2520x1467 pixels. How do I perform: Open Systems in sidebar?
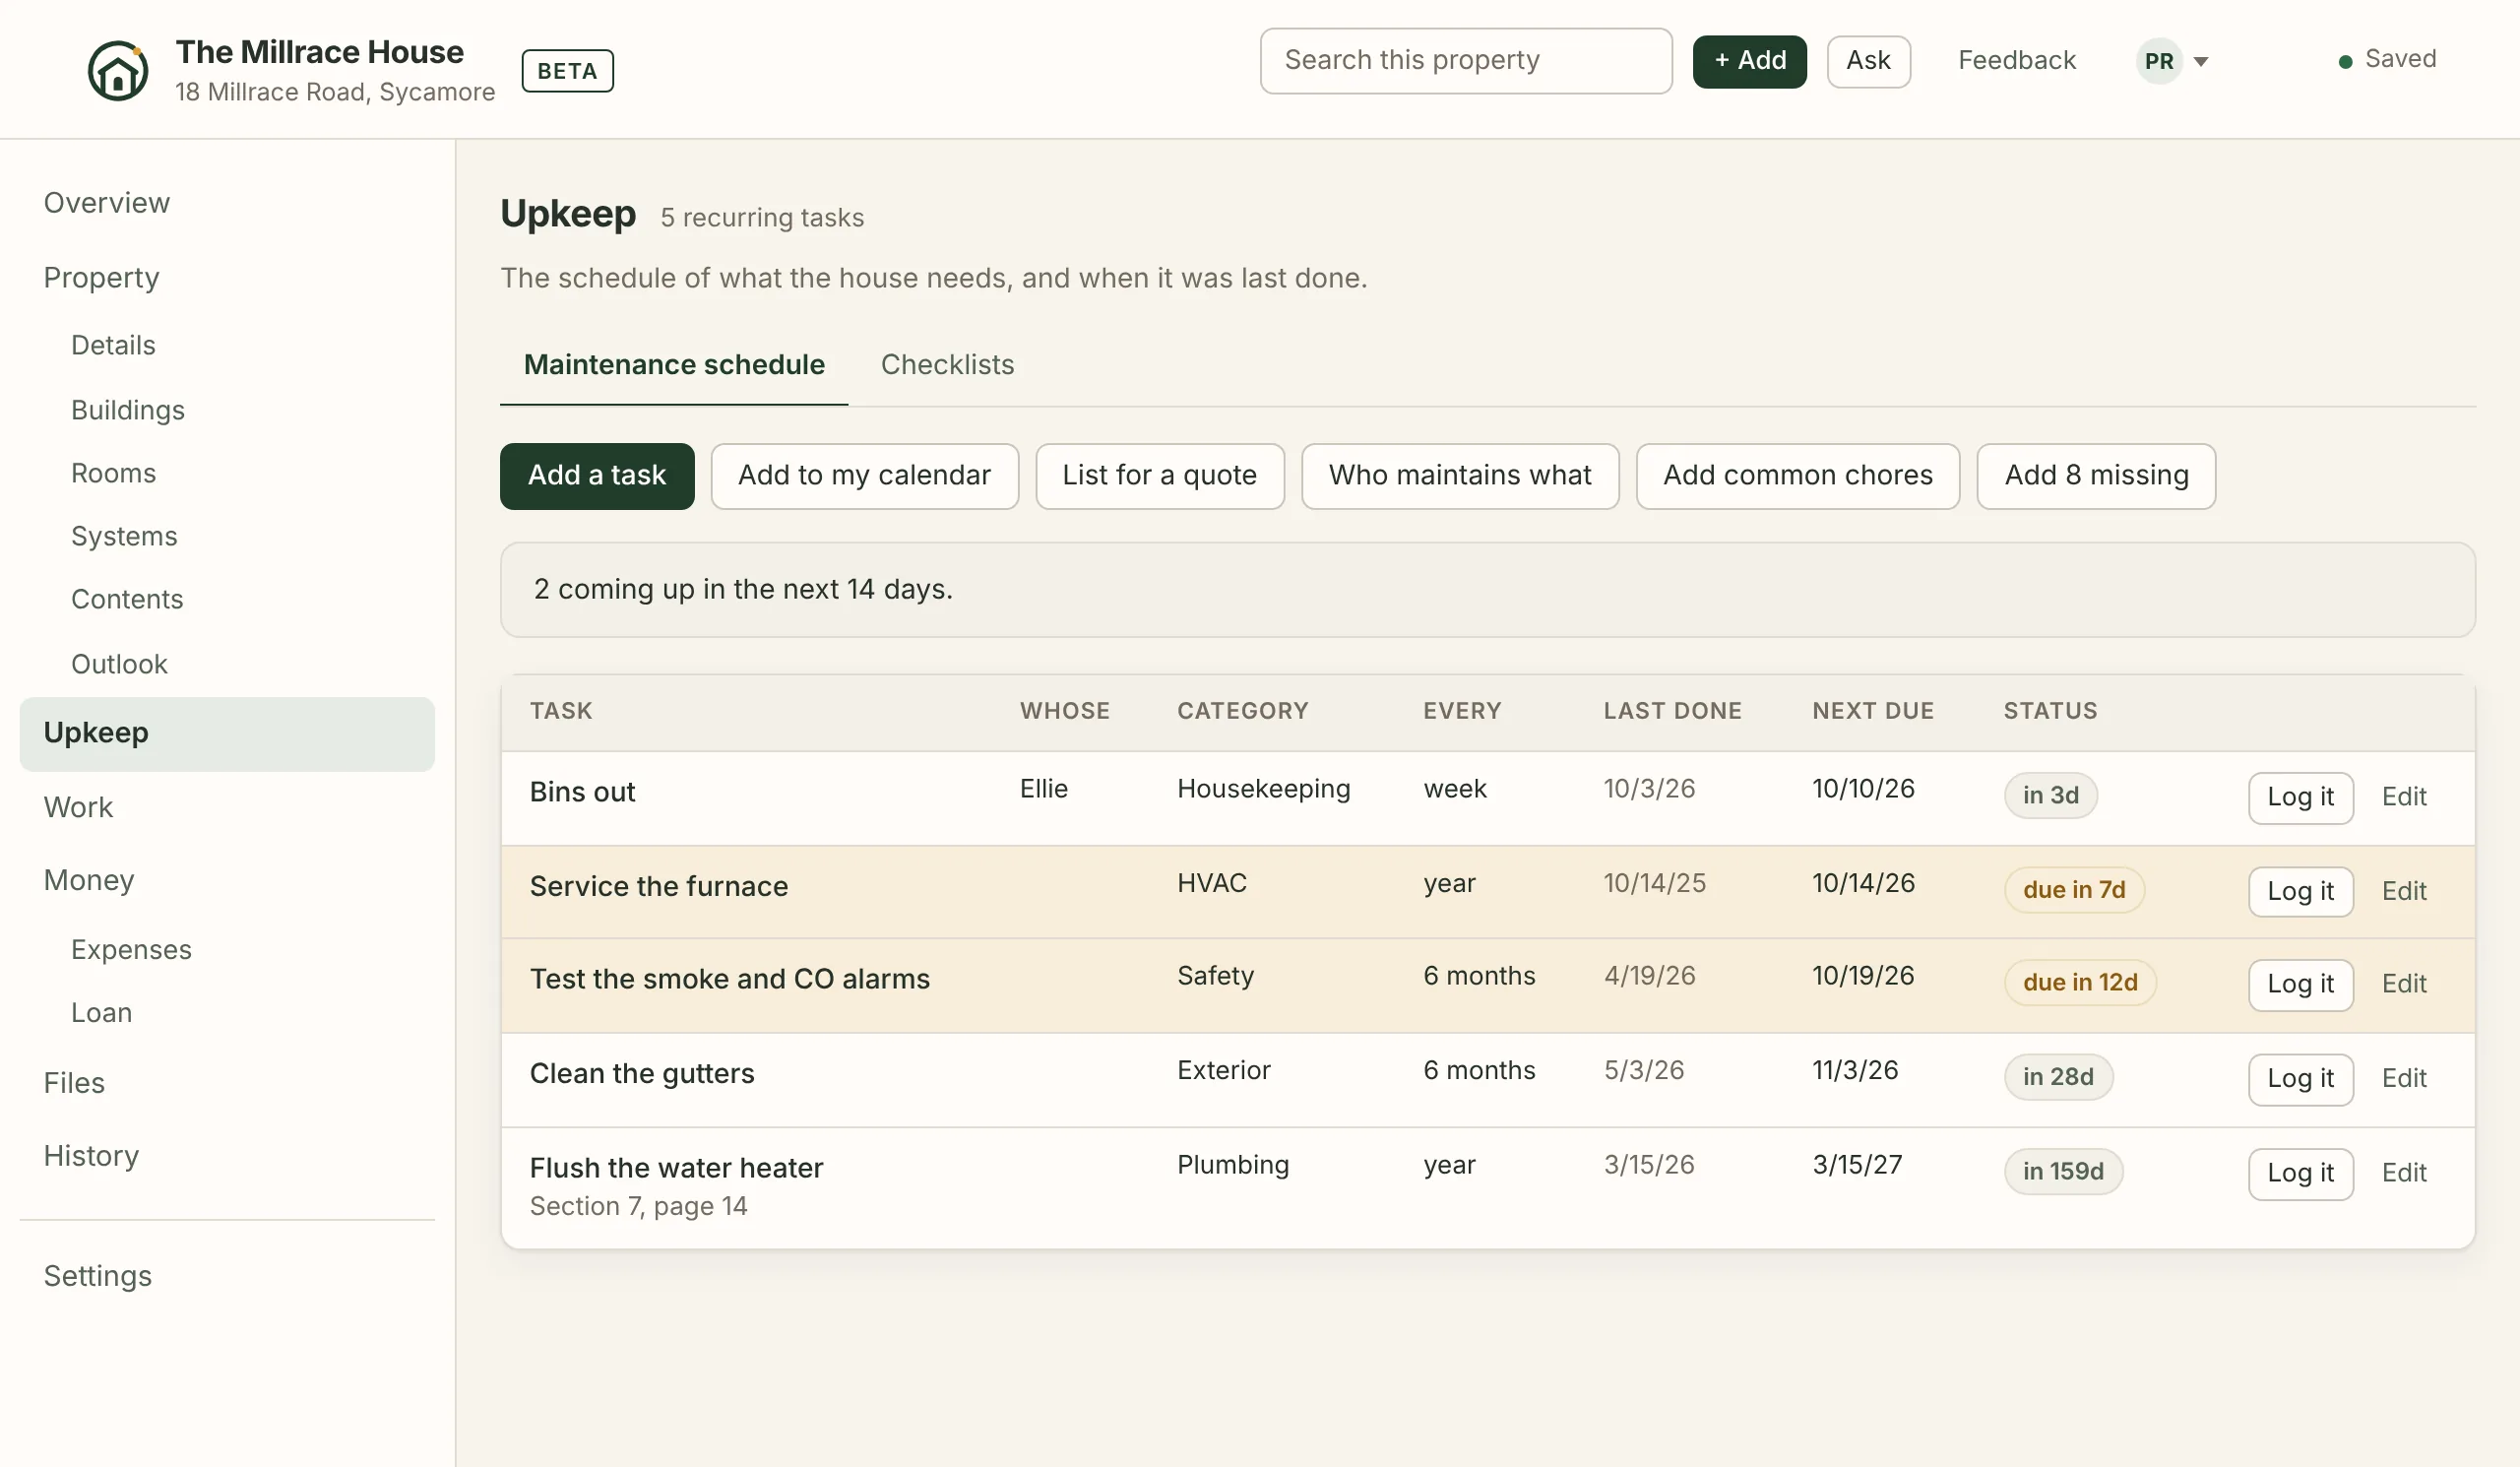(124, 537)
